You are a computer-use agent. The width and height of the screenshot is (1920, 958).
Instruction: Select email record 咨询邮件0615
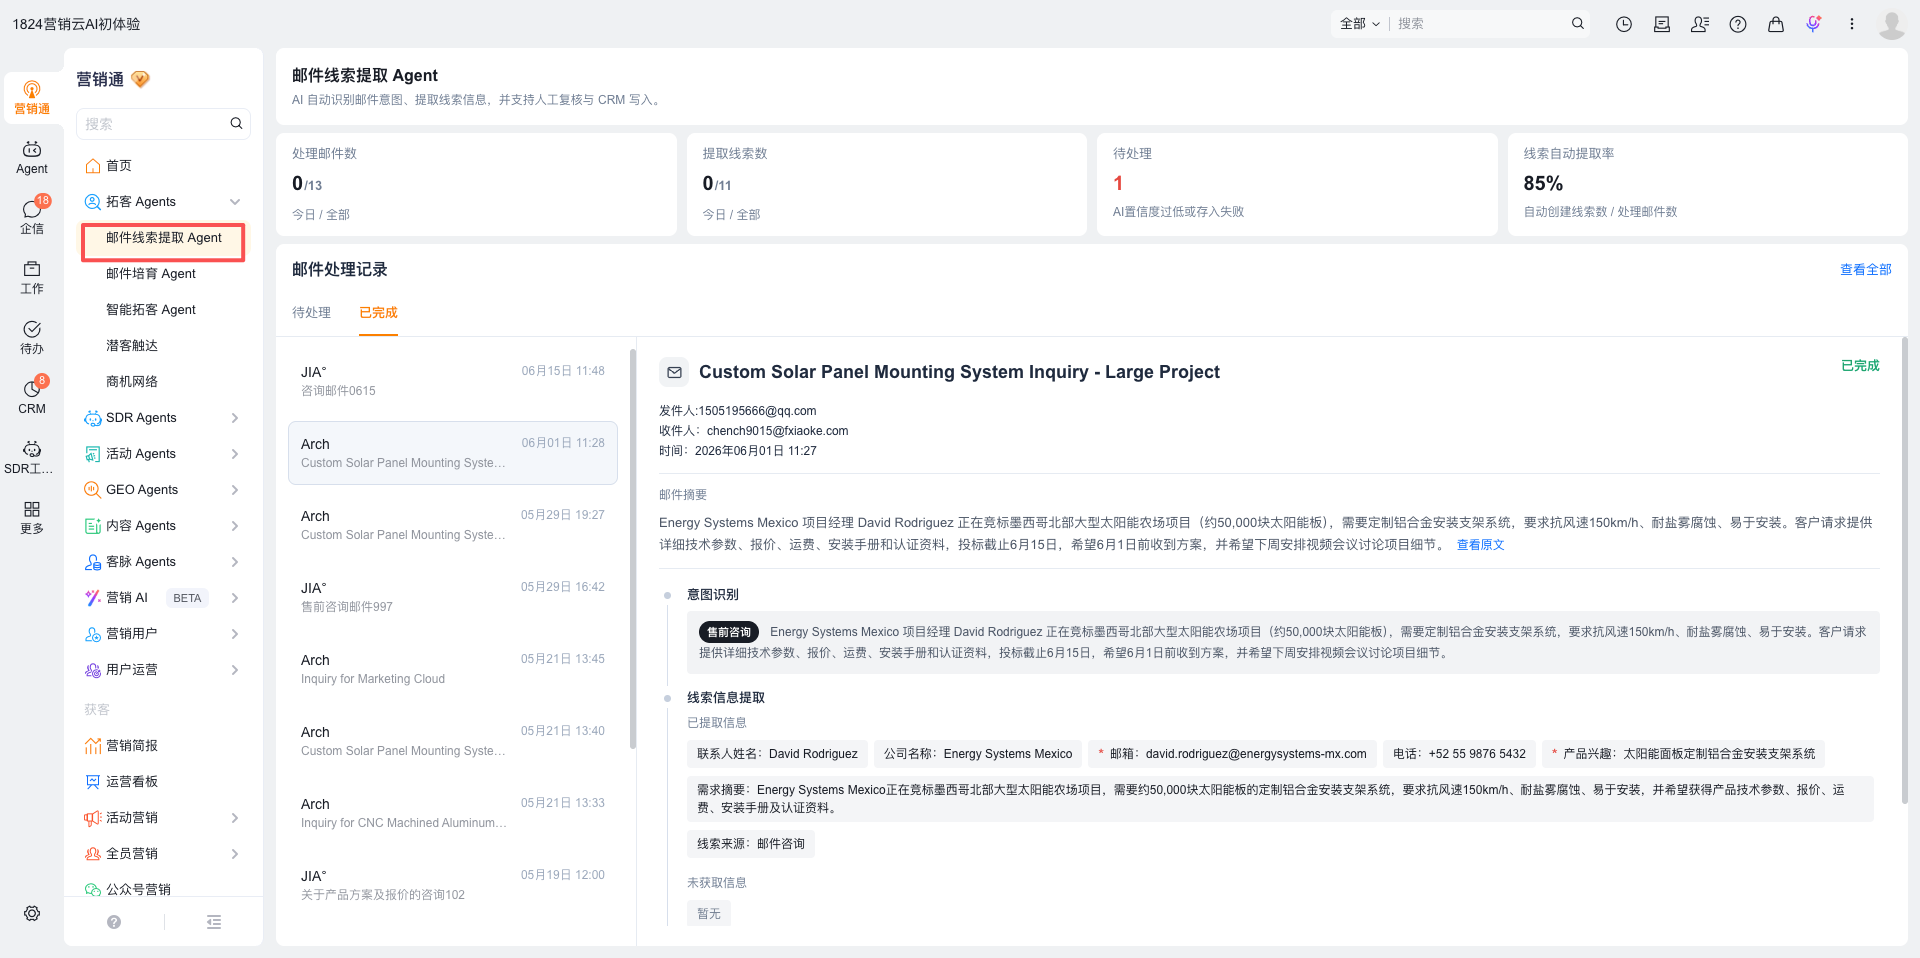pos(453,381)
